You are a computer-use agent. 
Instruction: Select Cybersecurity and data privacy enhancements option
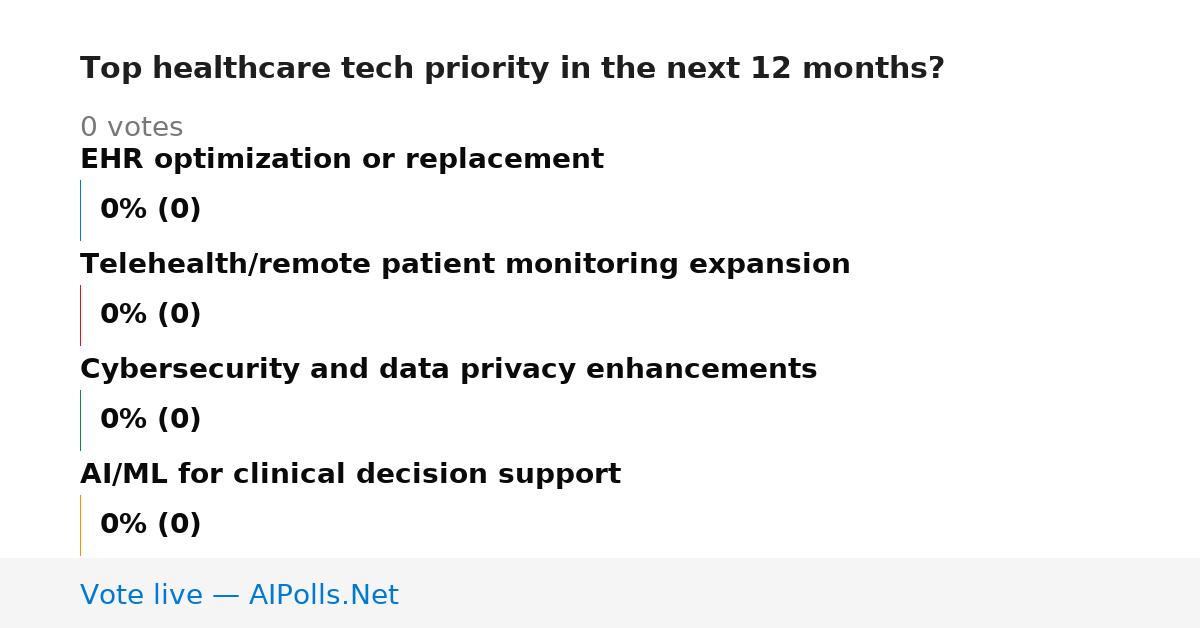click(448, 370)
